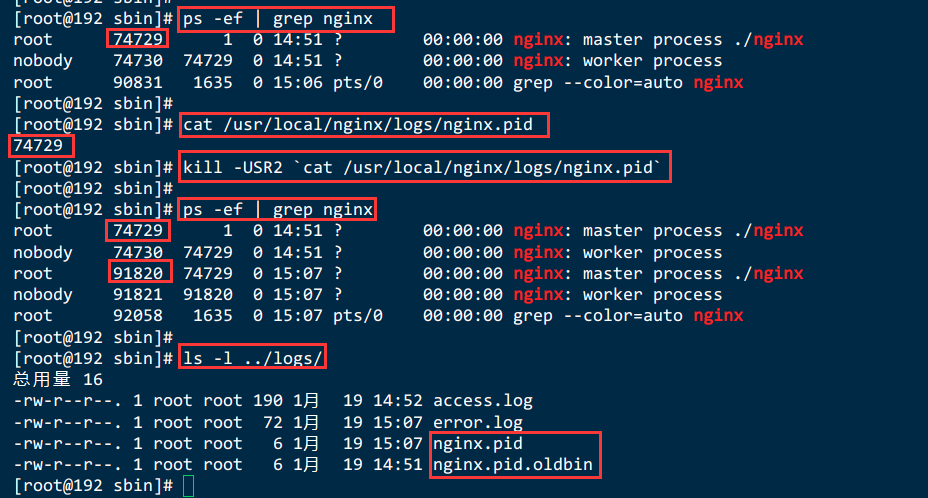Click PID 74729 in second ps output
The height and width of the screenshot is (498, 928).
[x=138, y=231]
